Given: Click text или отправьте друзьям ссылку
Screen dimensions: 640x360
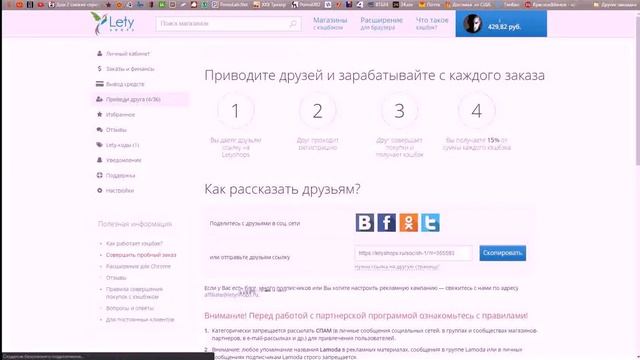Looking at the screenshot, I should 250,257.
